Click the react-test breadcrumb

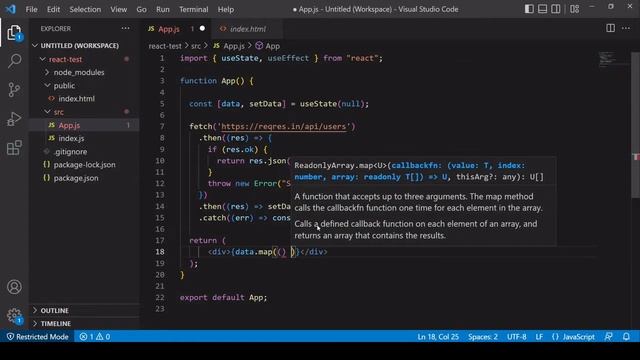pyautogui.click(x=165, y=46)
